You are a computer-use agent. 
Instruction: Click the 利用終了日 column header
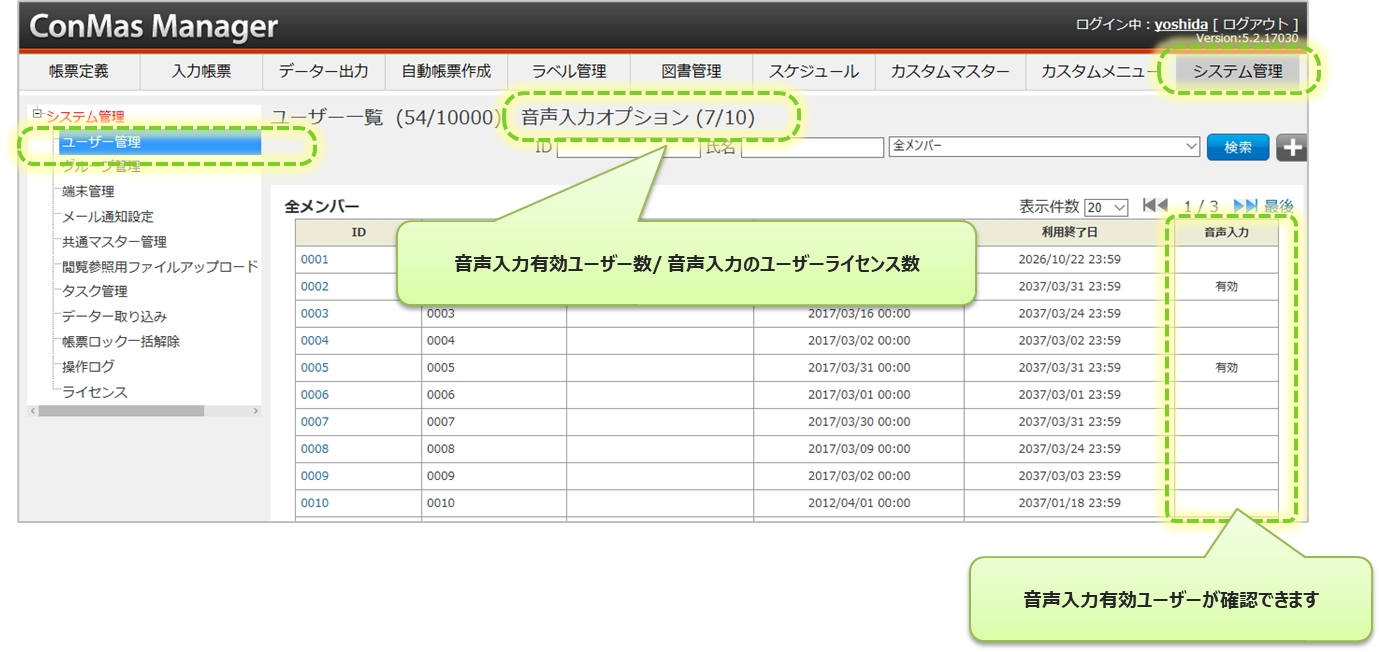pos(1070,232)
